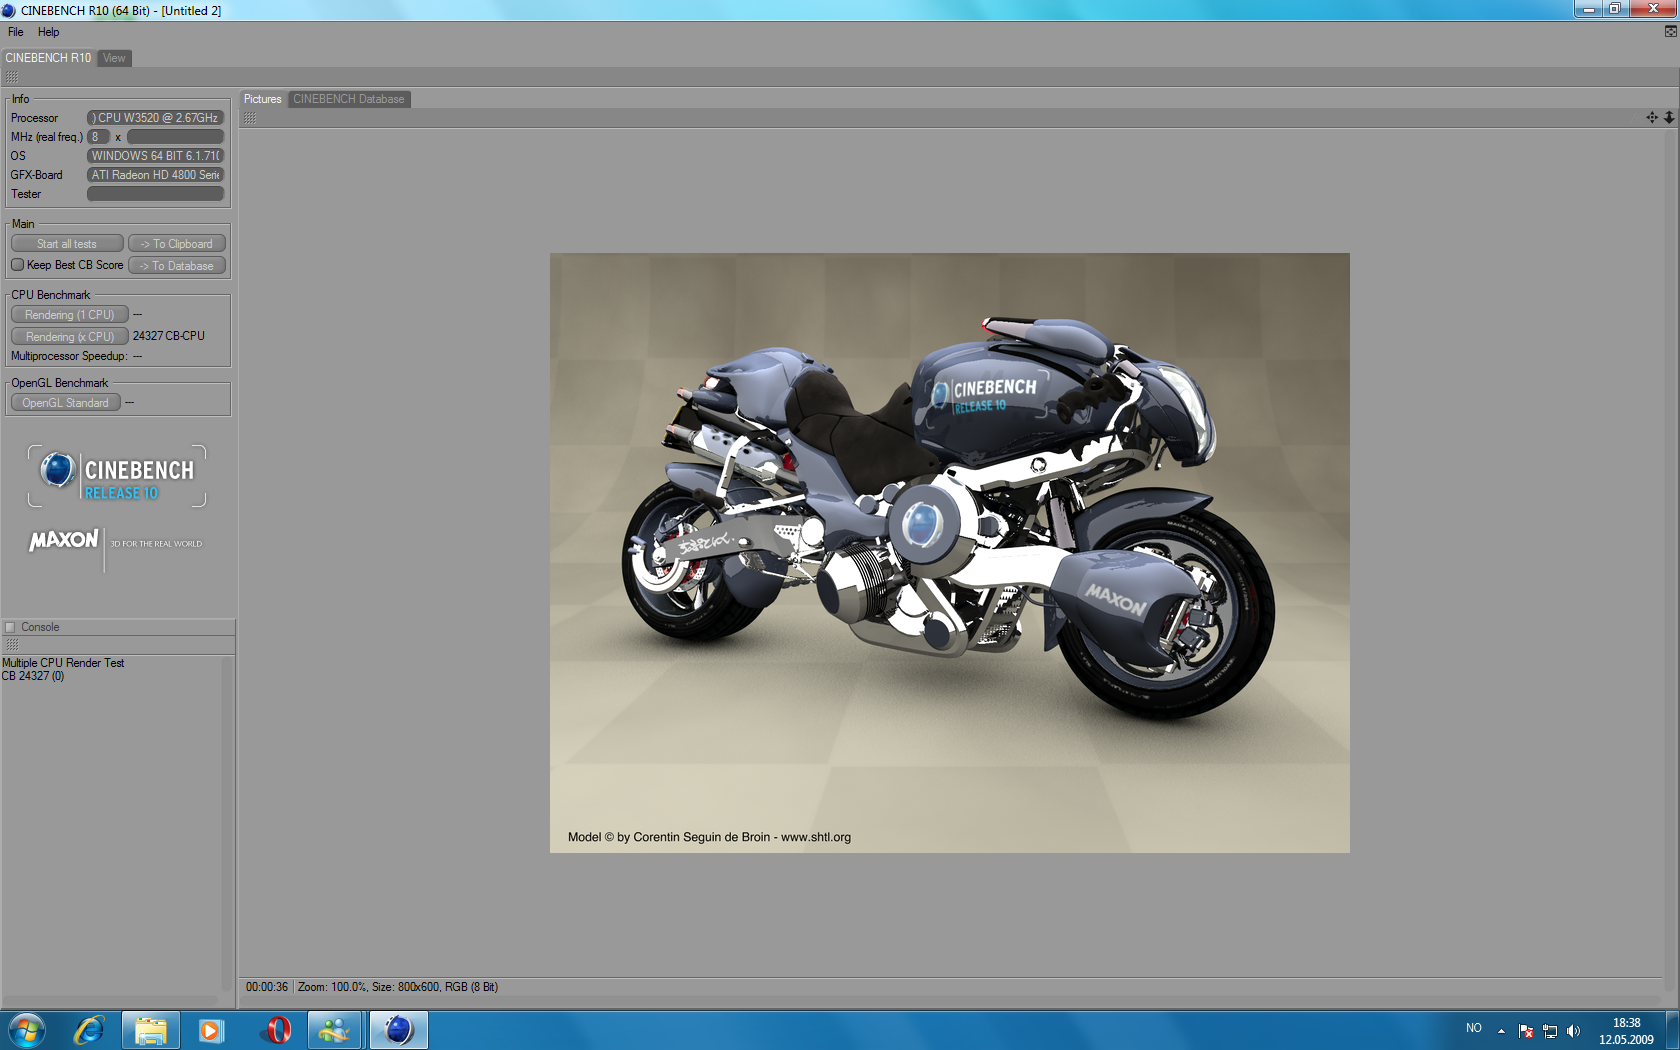Viewport: 1680px width, 1050px height.
Task: Run the Rendering (1 CPU) test
Action: pos(70,315)
